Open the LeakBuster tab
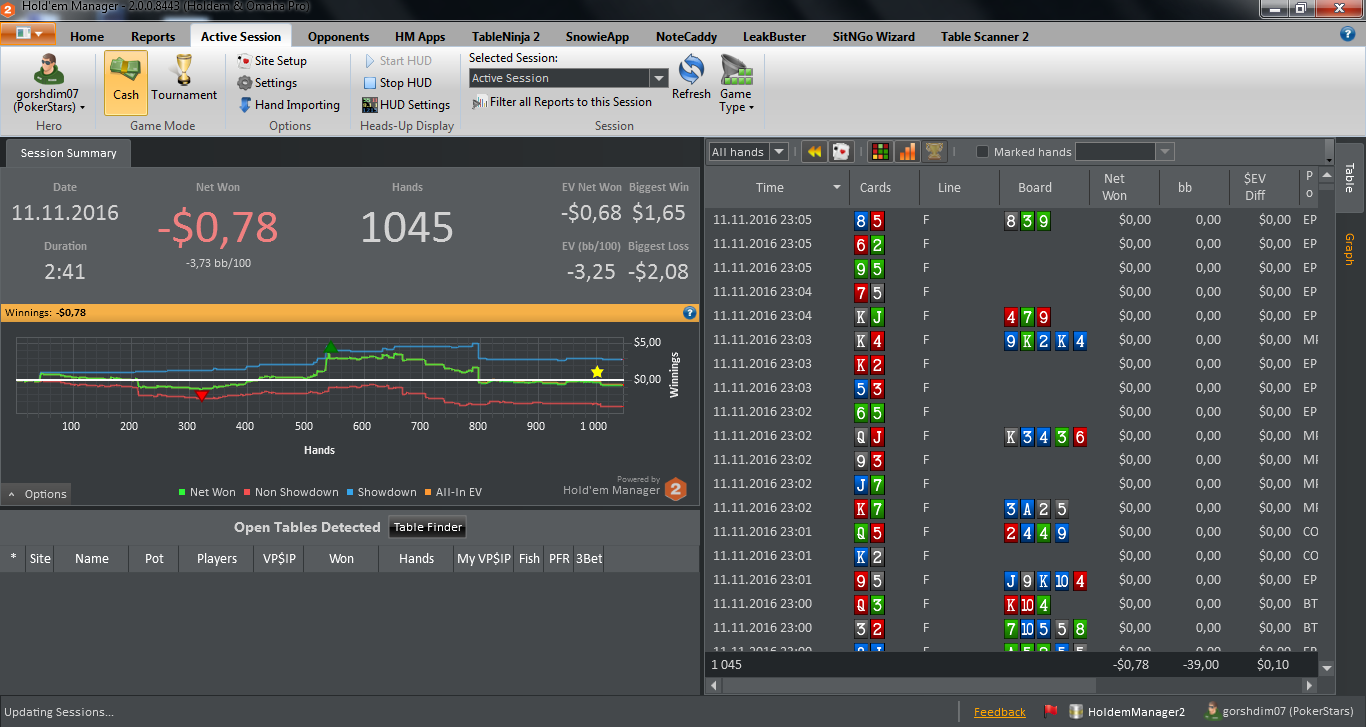The image size is (1366, 728). [x=774, y=37]
